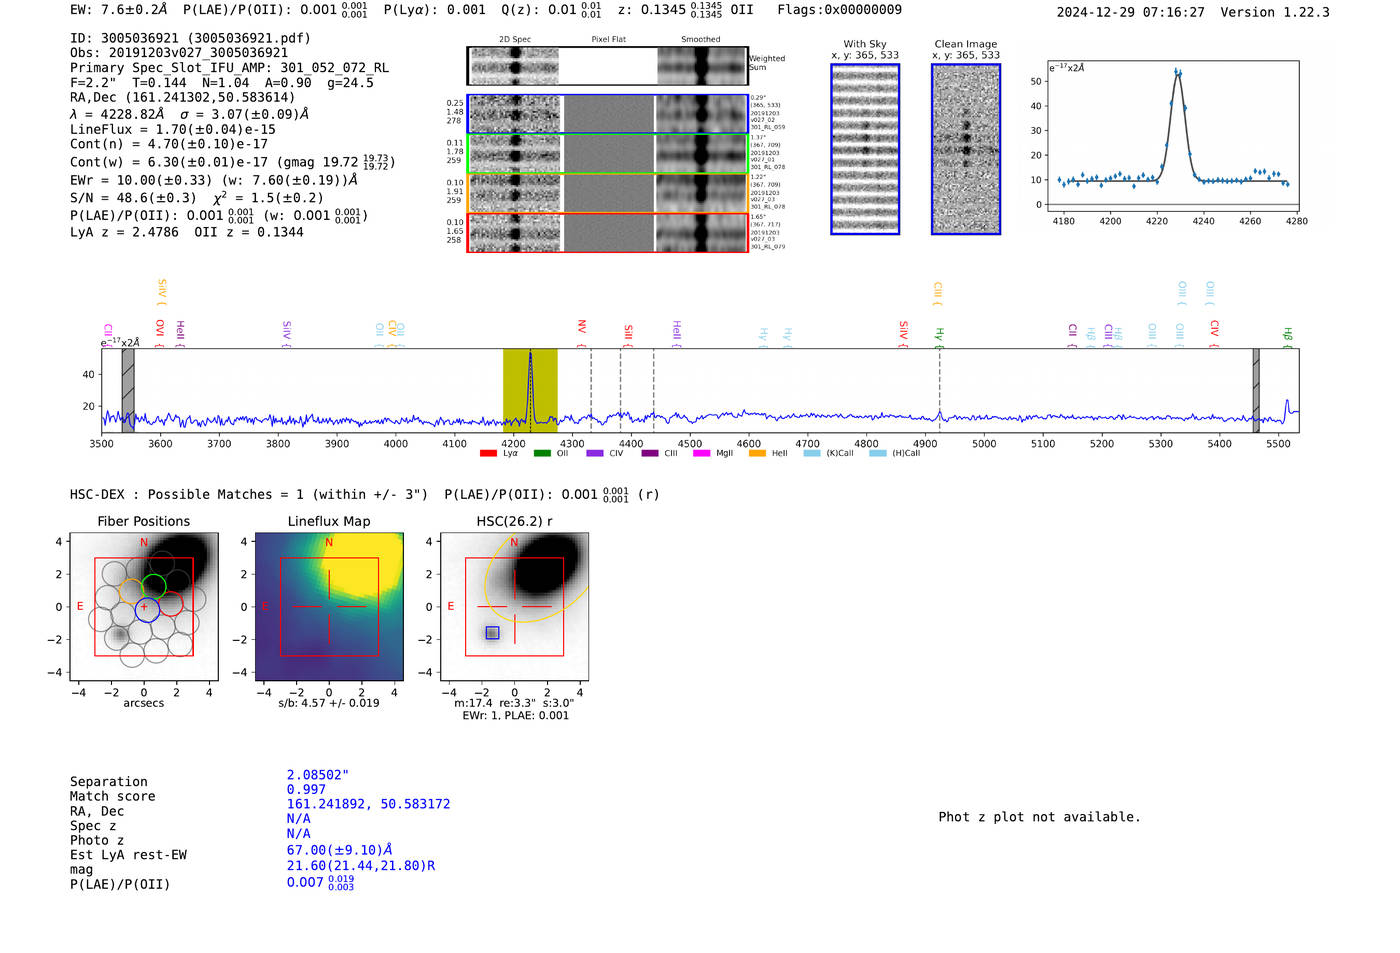The width and height of the screenshot is (1400, 953).
Task: Click the green Hβ line marker
Action: (x=1287, y=338)
